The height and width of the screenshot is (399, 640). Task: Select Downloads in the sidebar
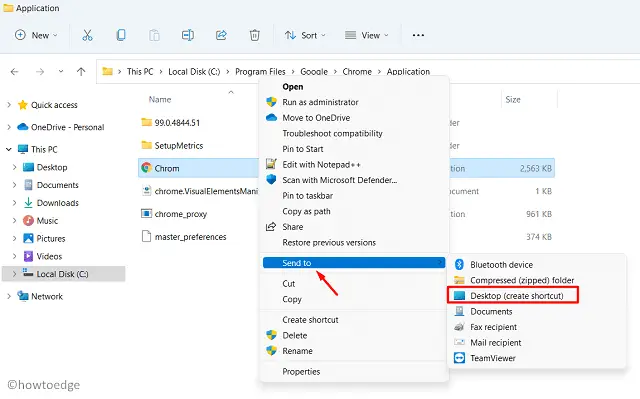tap(58, 203)
